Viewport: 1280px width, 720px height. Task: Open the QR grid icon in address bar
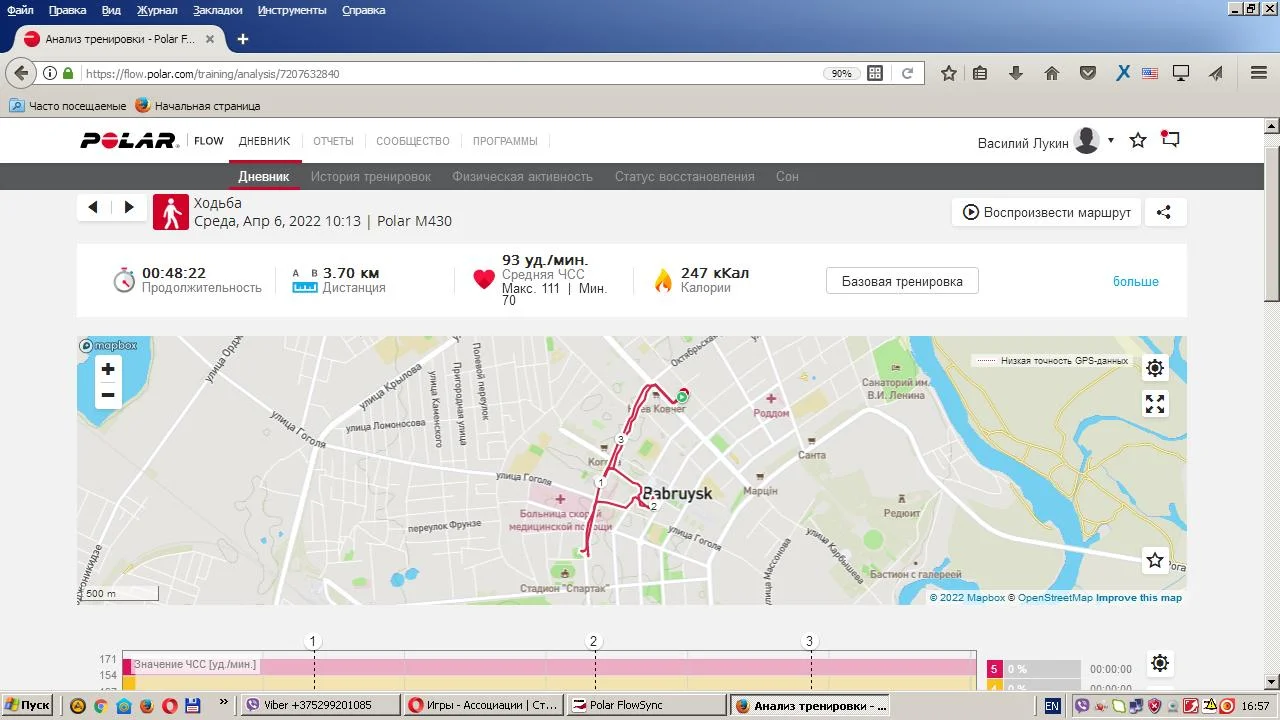tap(875, 73)
